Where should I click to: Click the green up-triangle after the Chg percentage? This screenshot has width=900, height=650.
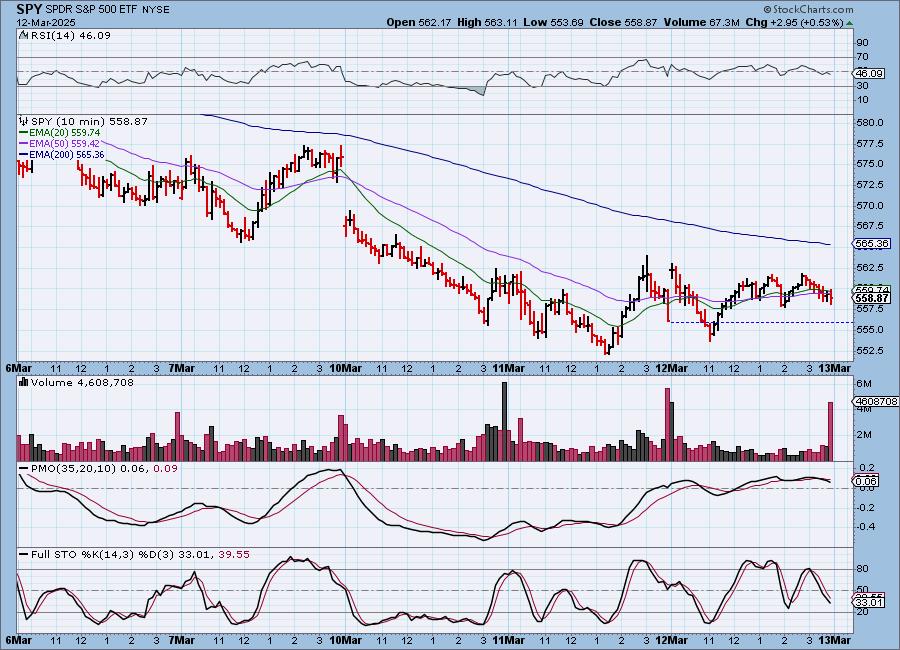point(849,23)
